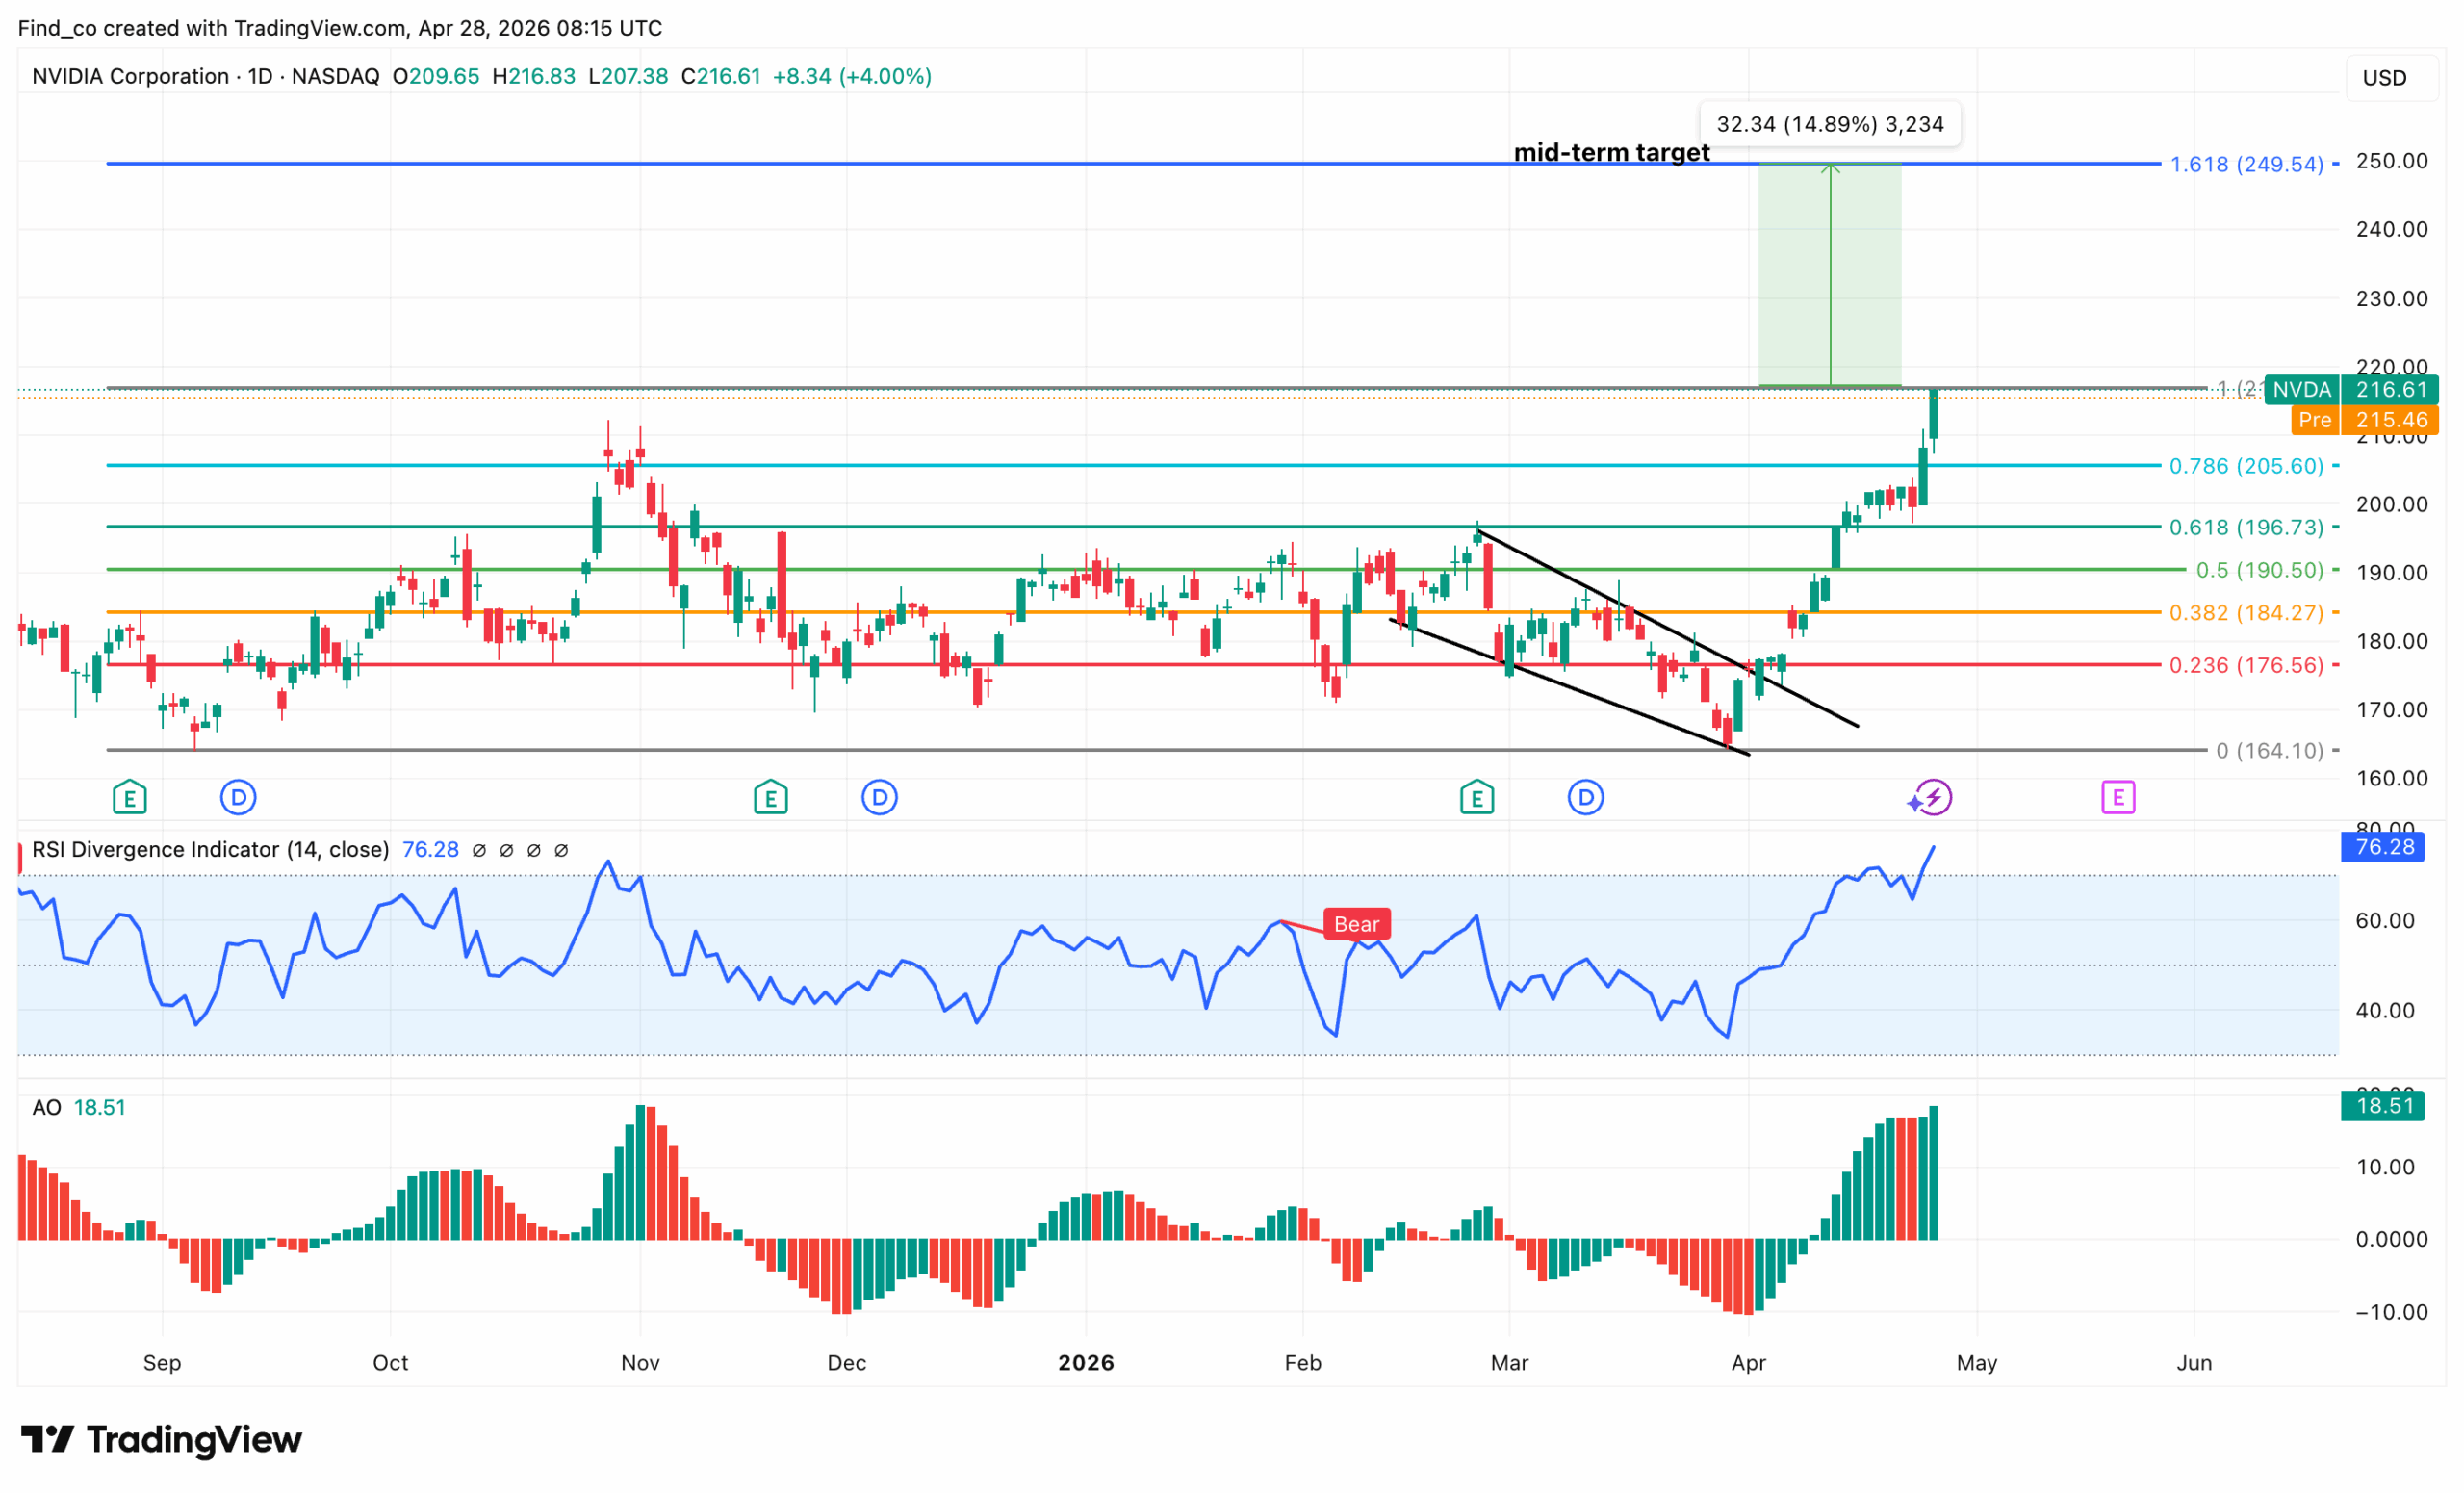Click the 40.00 RSI axis label
This screenshot has height=1493, width=2464.
tap(2384, 1011)
